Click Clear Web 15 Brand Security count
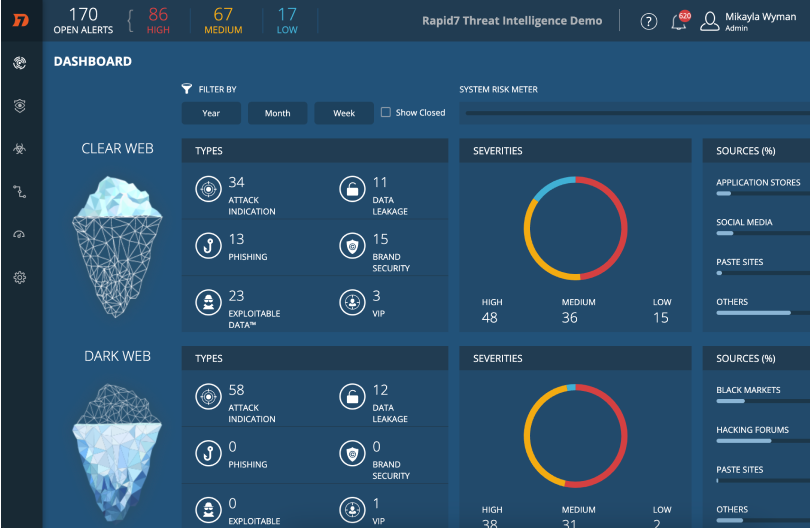Image resolution: width=810 pixels, height=528 pixels. click(x=381, y=239)
